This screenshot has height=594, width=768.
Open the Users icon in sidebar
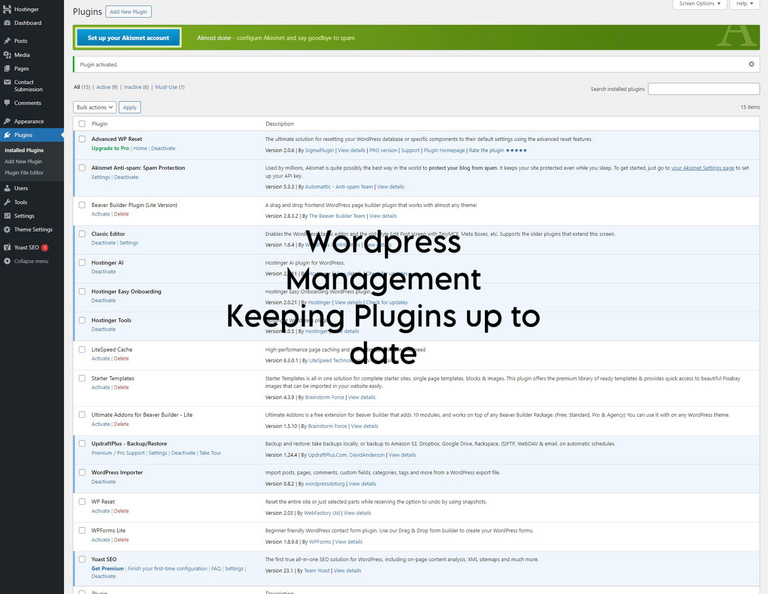pos(7,188)
